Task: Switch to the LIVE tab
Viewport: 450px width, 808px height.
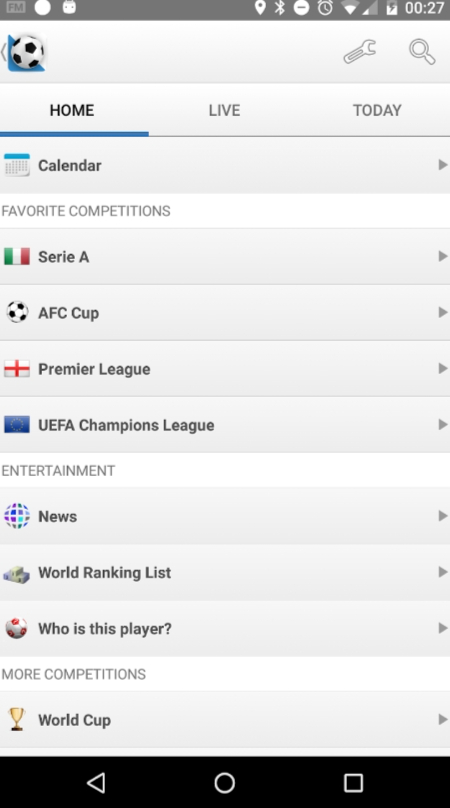Action: tap(224, 110)
